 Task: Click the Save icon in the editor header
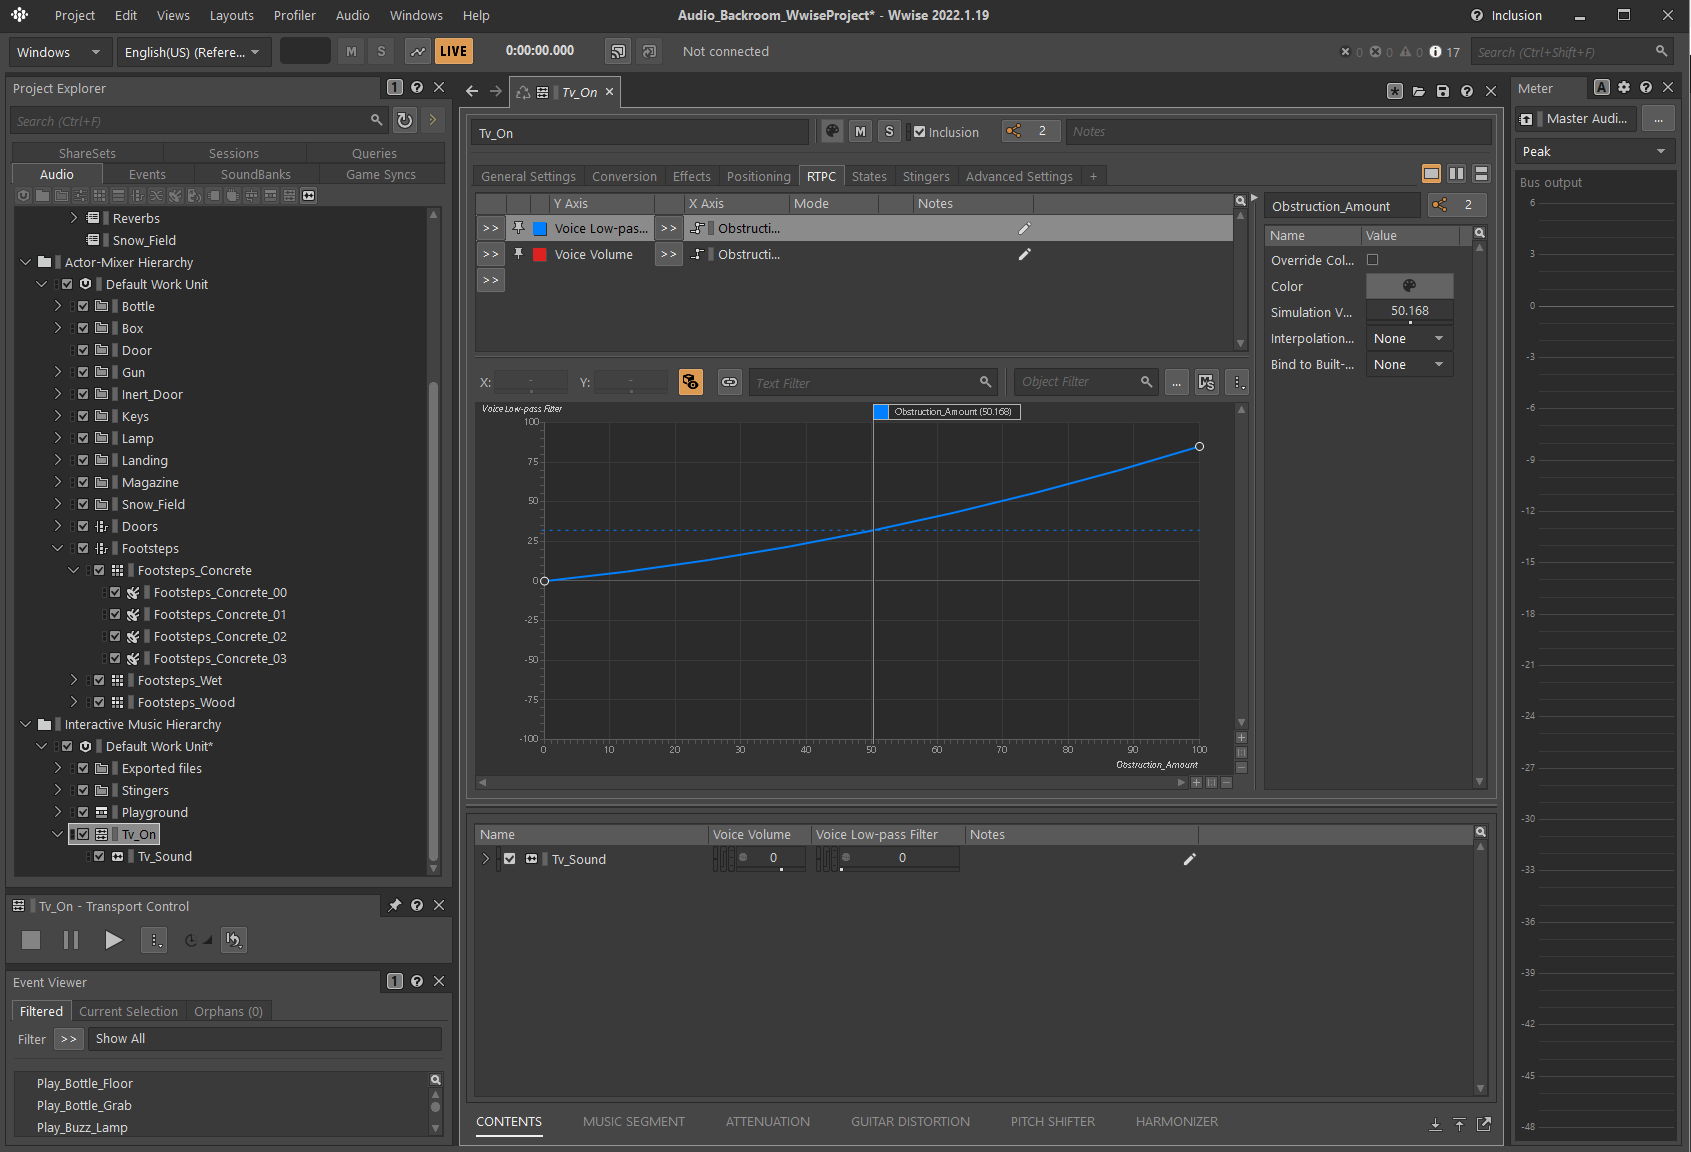tap(1442, 91)
